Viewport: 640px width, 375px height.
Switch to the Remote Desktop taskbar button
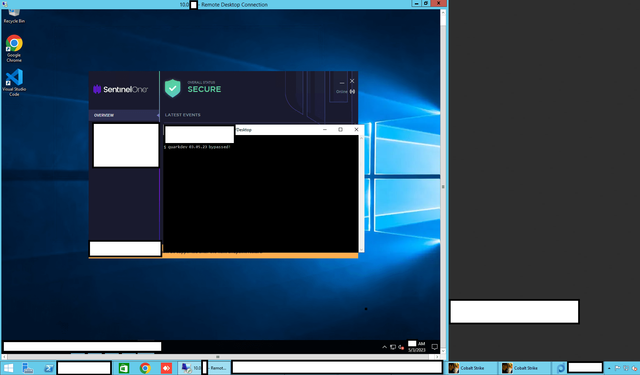[204, 368]
